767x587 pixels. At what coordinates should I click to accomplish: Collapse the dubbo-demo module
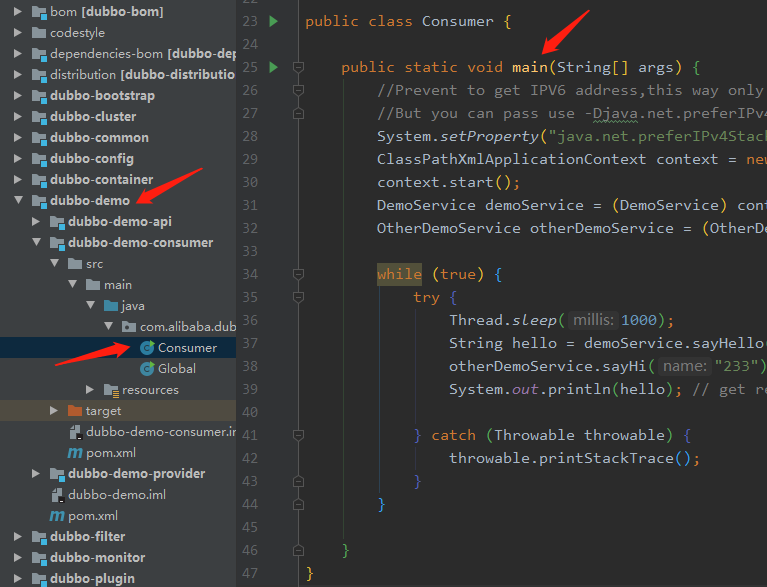coord(19,200)
